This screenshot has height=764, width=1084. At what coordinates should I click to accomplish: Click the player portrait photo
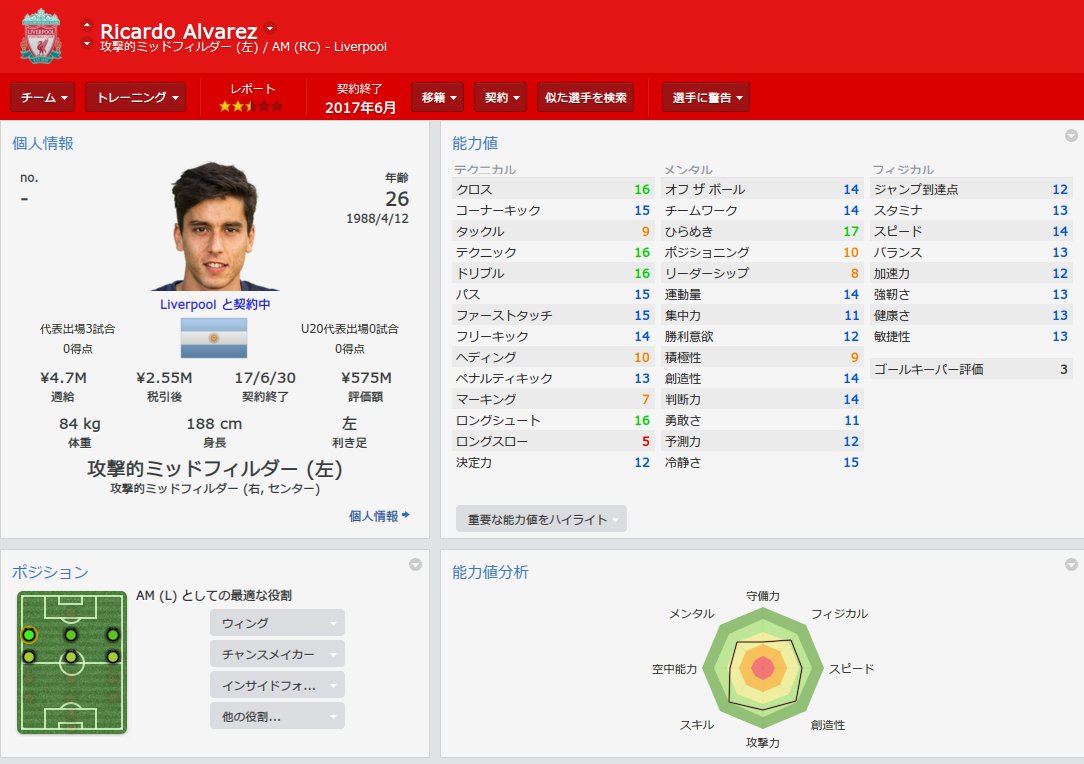pyautogui.click(x=214, y=227)
